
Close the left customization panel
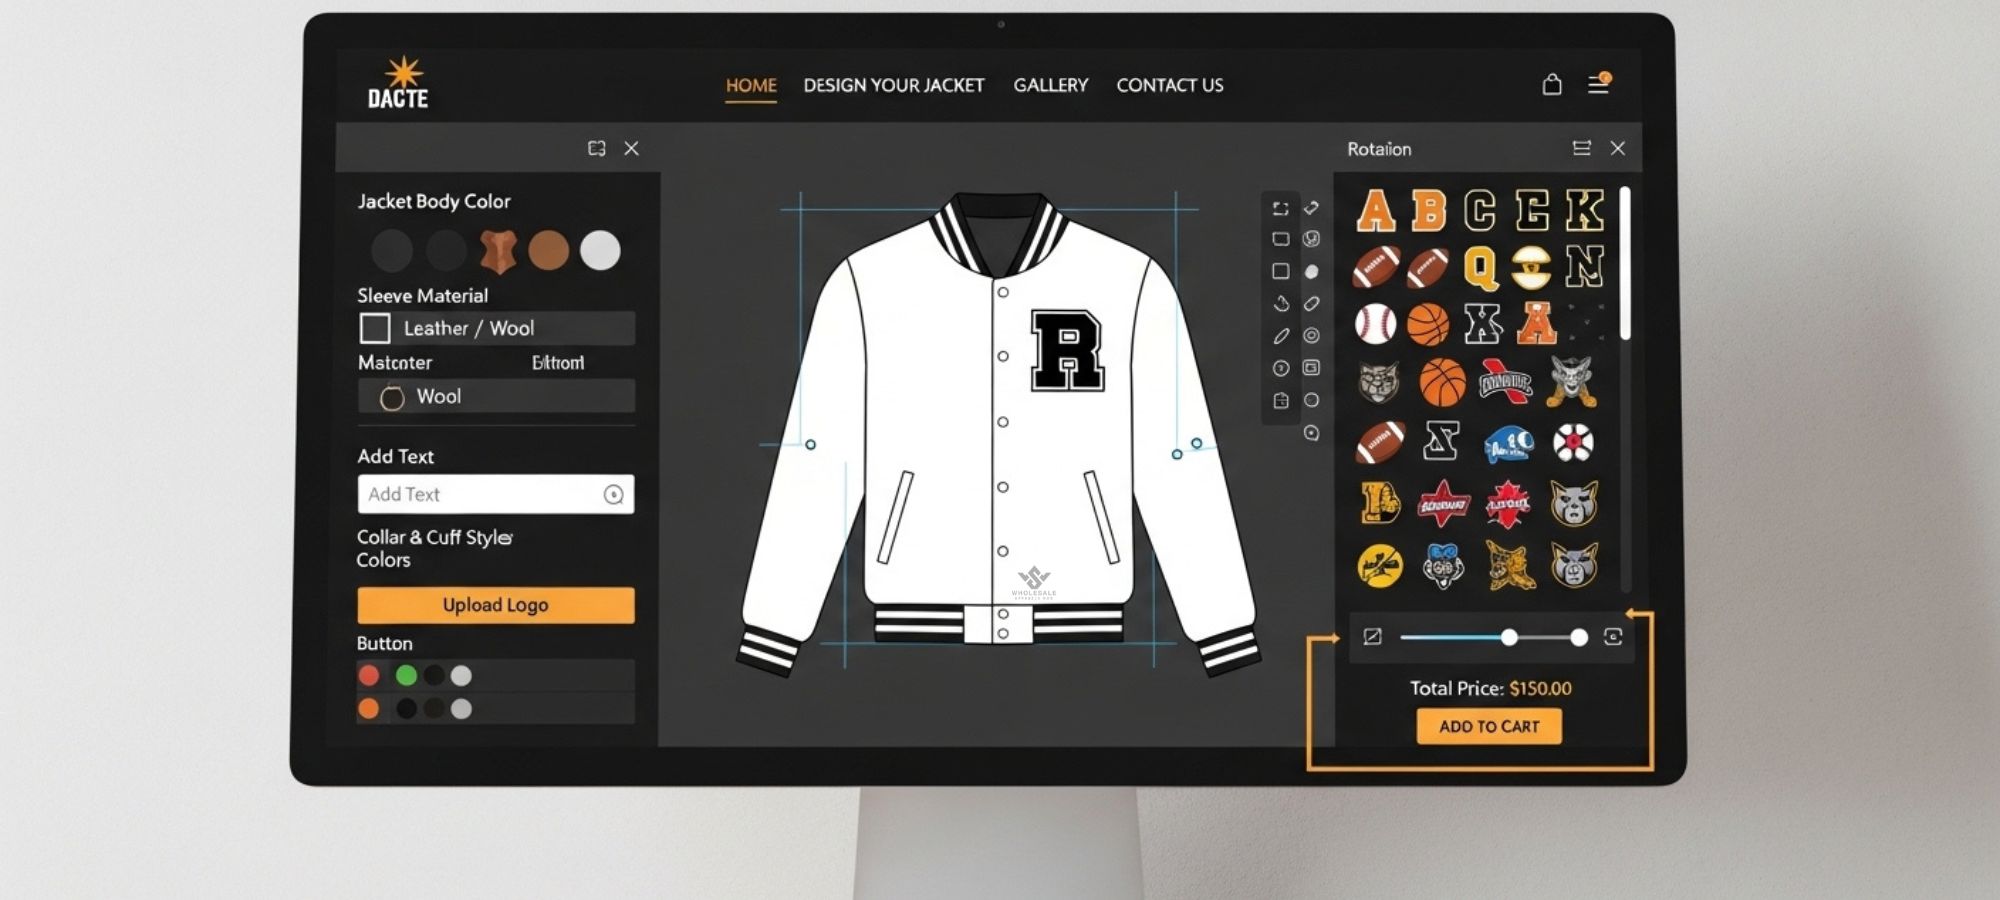pos(631,148)
